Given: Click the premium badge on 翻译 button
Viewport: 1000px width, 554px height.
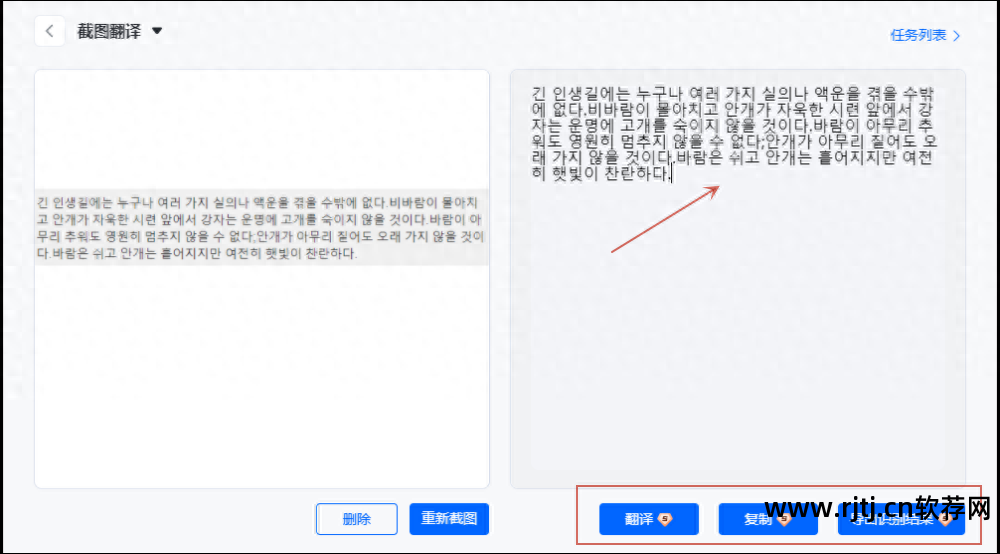Looking at the screenshot, I should point(665,519).
